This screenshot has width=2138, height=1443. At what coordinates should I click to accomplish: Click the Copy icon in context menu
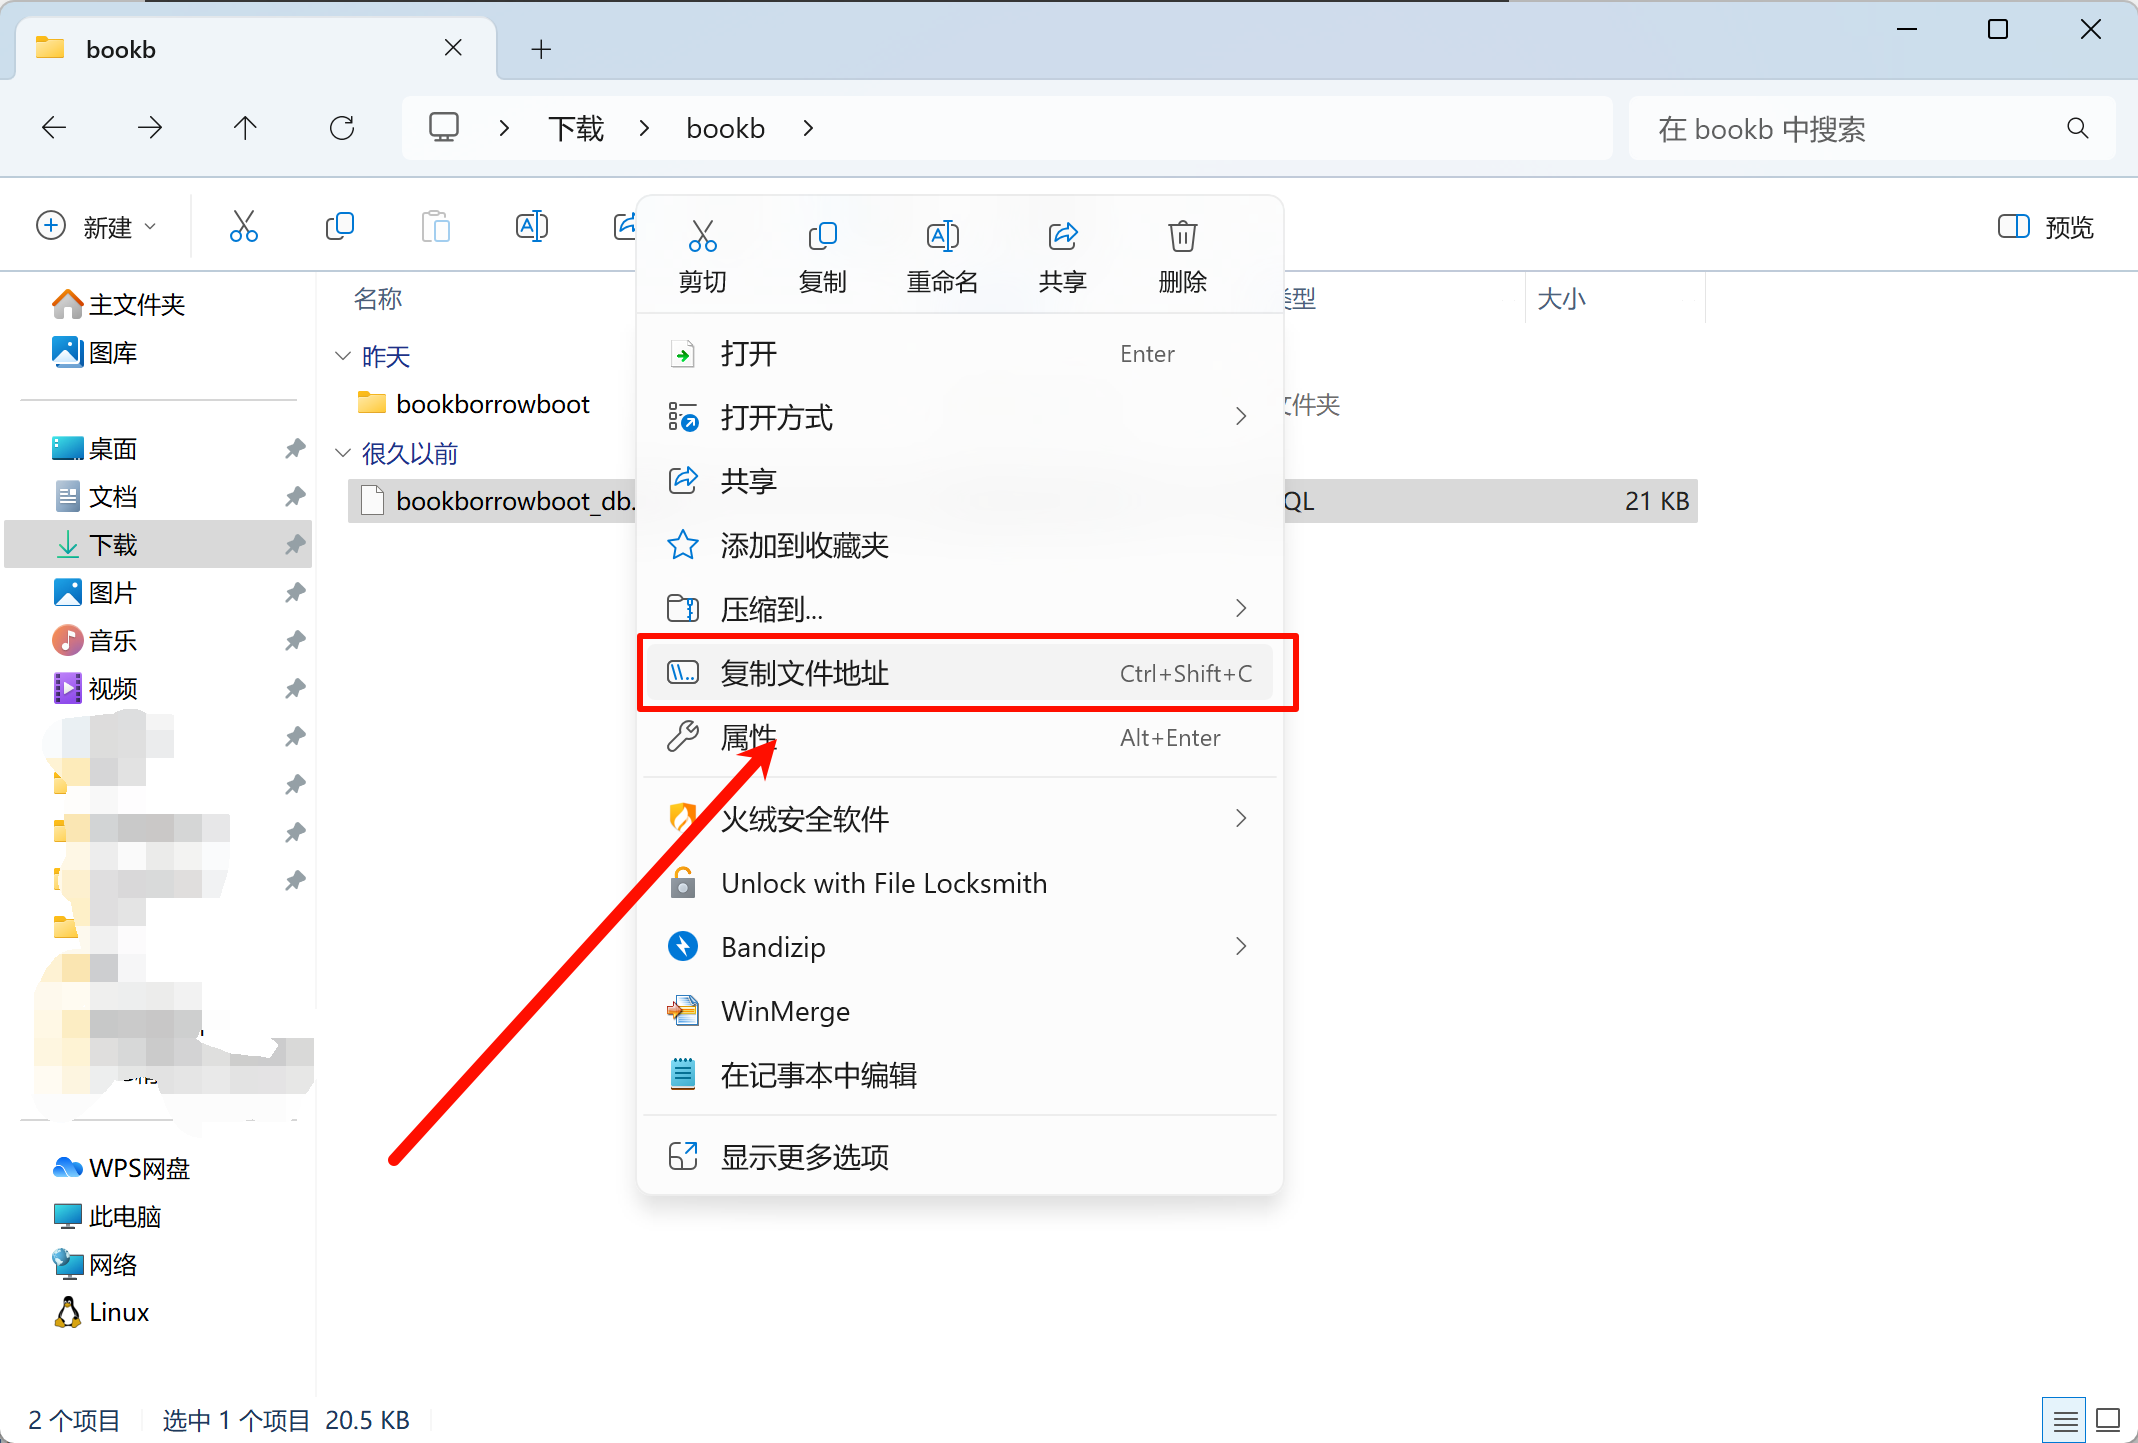[822, 236]
